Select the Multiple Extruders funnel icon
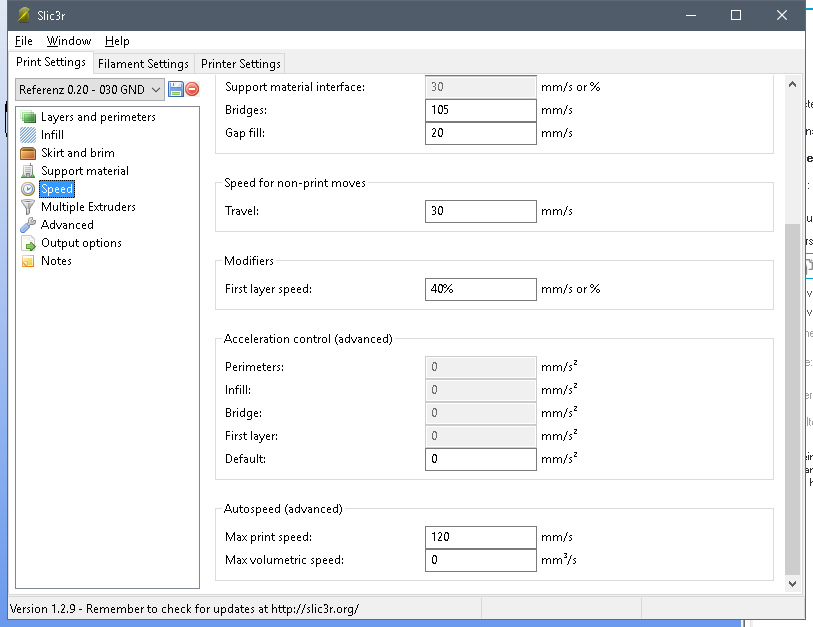This screenshot has width=813, height=627. tap(28, 207)
